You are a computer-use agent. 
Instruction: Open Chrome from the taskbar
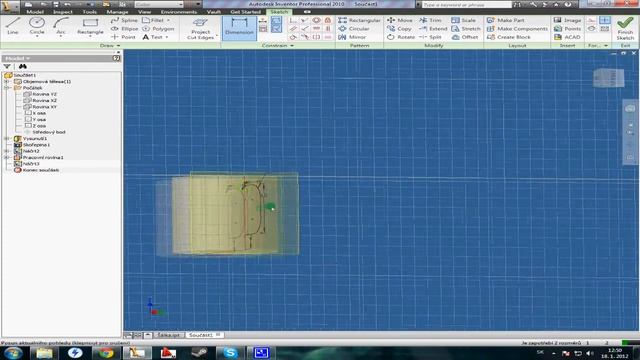(106, 353)
